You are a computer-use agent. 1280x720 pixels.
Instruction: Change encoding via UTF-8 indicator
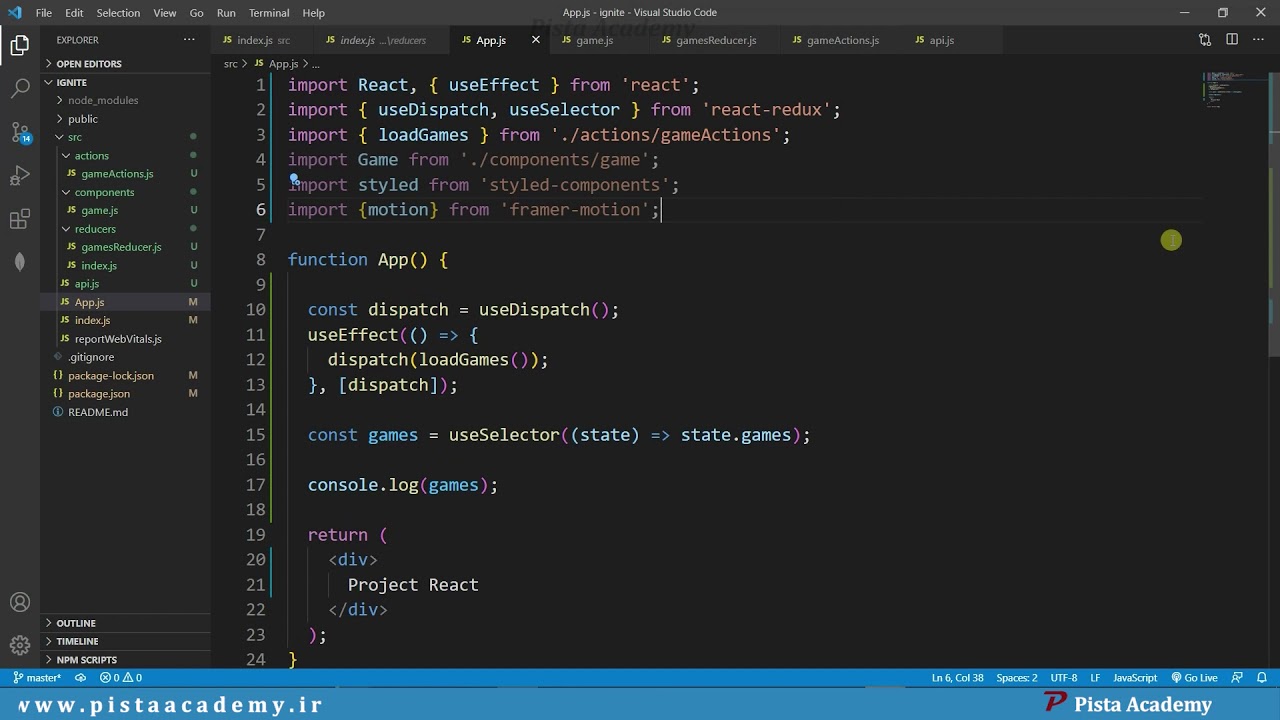1064,678
